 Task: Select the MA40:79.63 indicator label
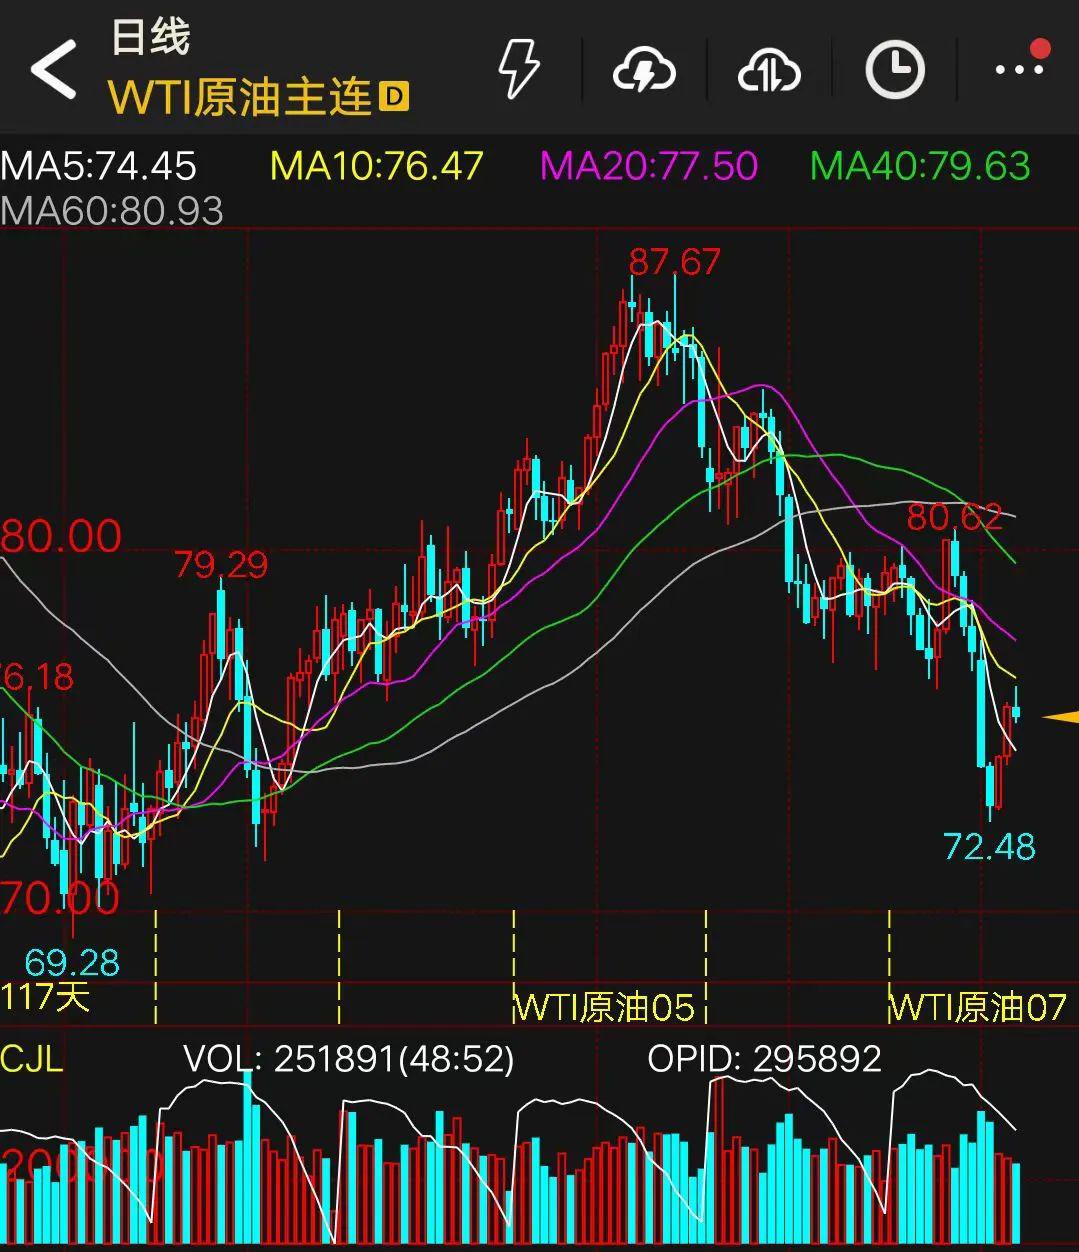click(920, 166)
